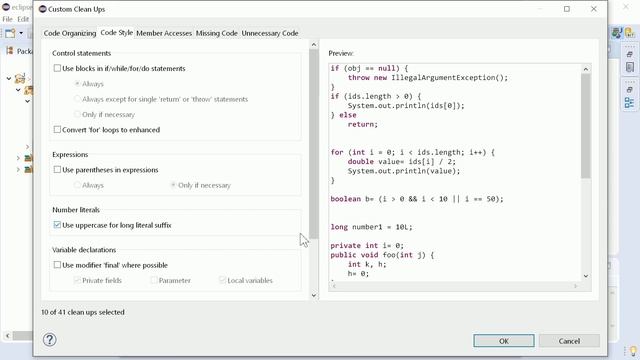Click the 'long number1 = 10L;' preview line
The height and width of the screenshot is (360, 640).
371,227
